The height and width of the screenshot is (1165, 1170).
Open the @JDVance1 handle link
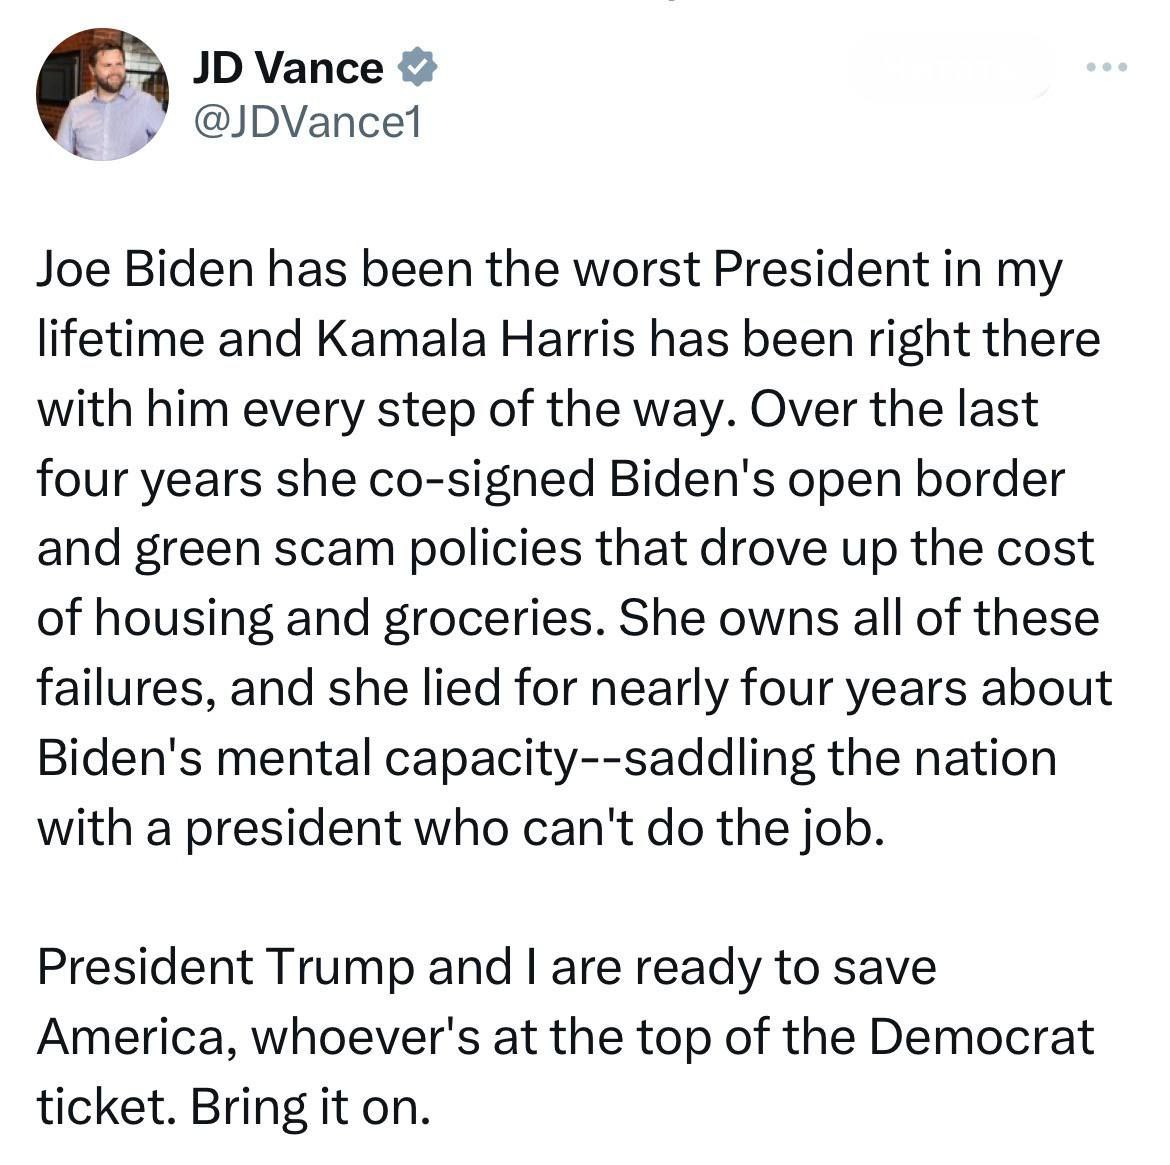[x=307, y=122]
